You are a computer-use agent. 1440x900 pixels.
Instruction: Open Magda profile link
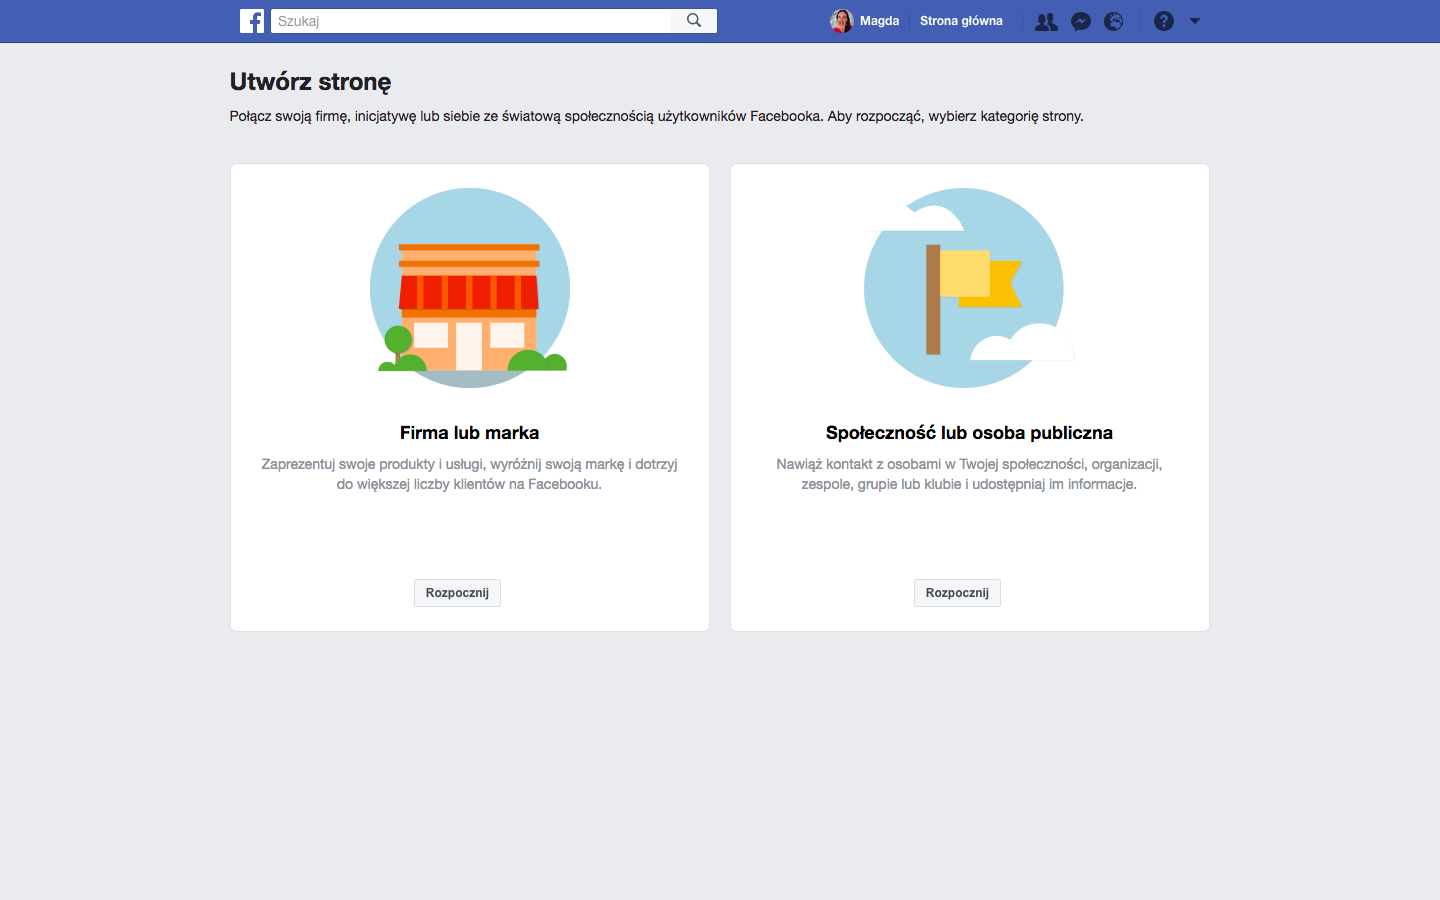pos(879,21)
